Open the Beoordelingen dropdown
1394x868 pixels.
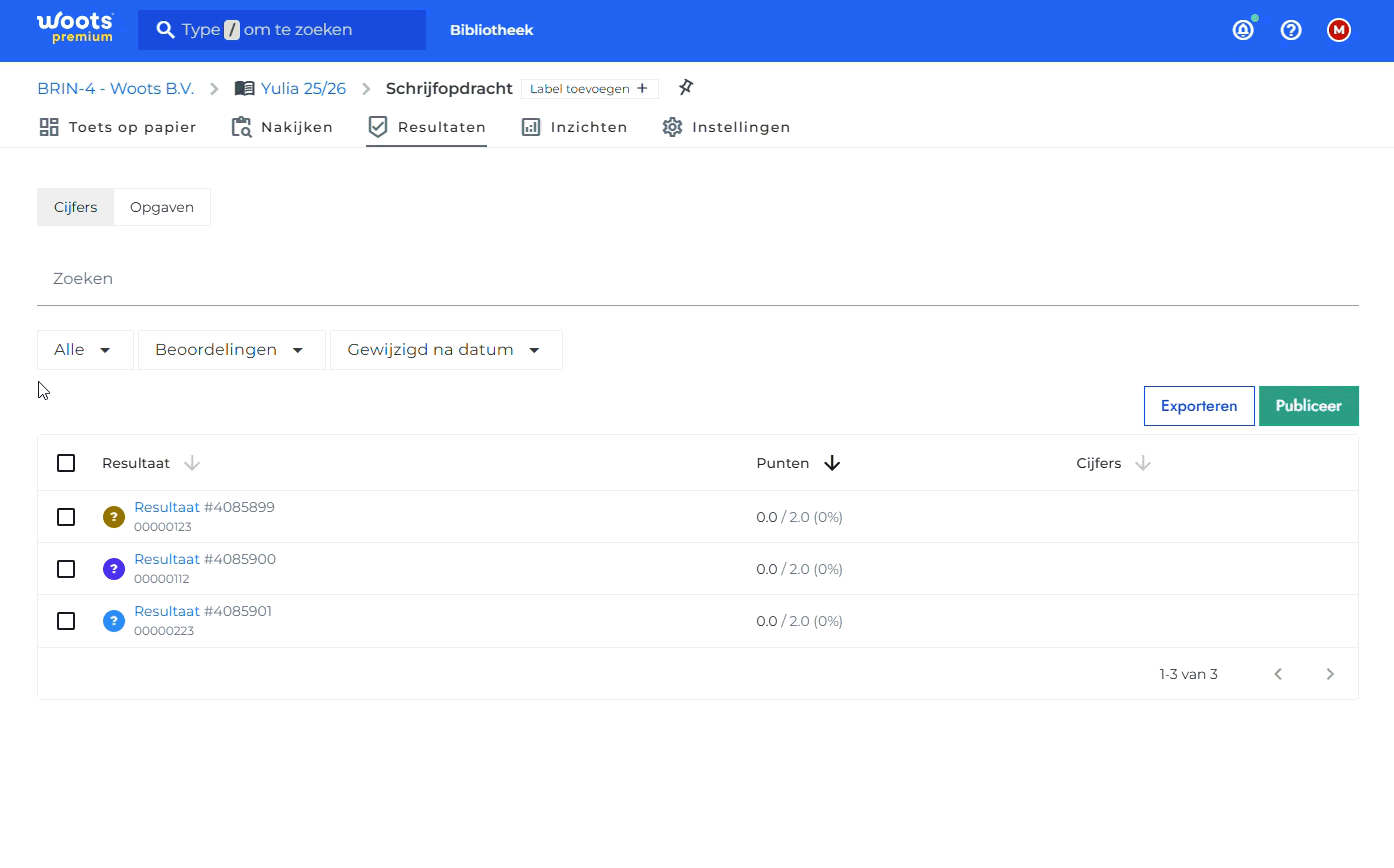[x=232, y=350]
